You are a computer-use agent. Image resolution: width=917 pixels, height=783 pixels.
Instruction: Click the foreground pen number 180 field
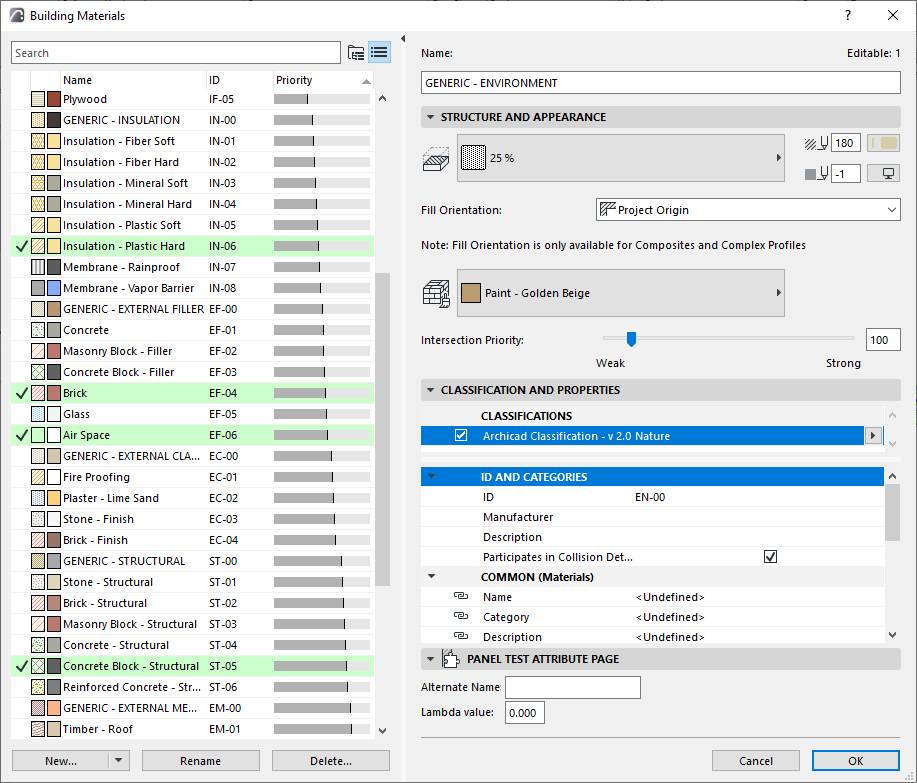(x=845, y=143)
